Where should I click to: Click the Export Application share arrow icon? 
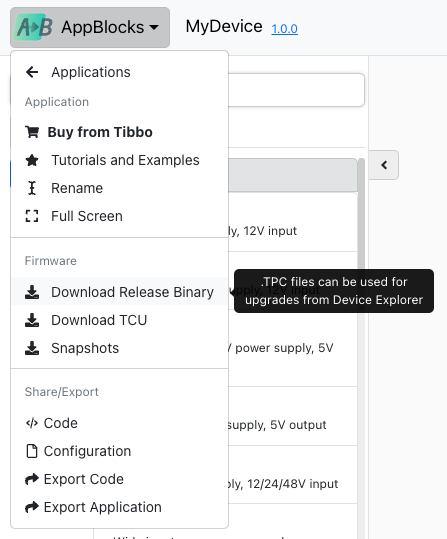pos(32,507)
